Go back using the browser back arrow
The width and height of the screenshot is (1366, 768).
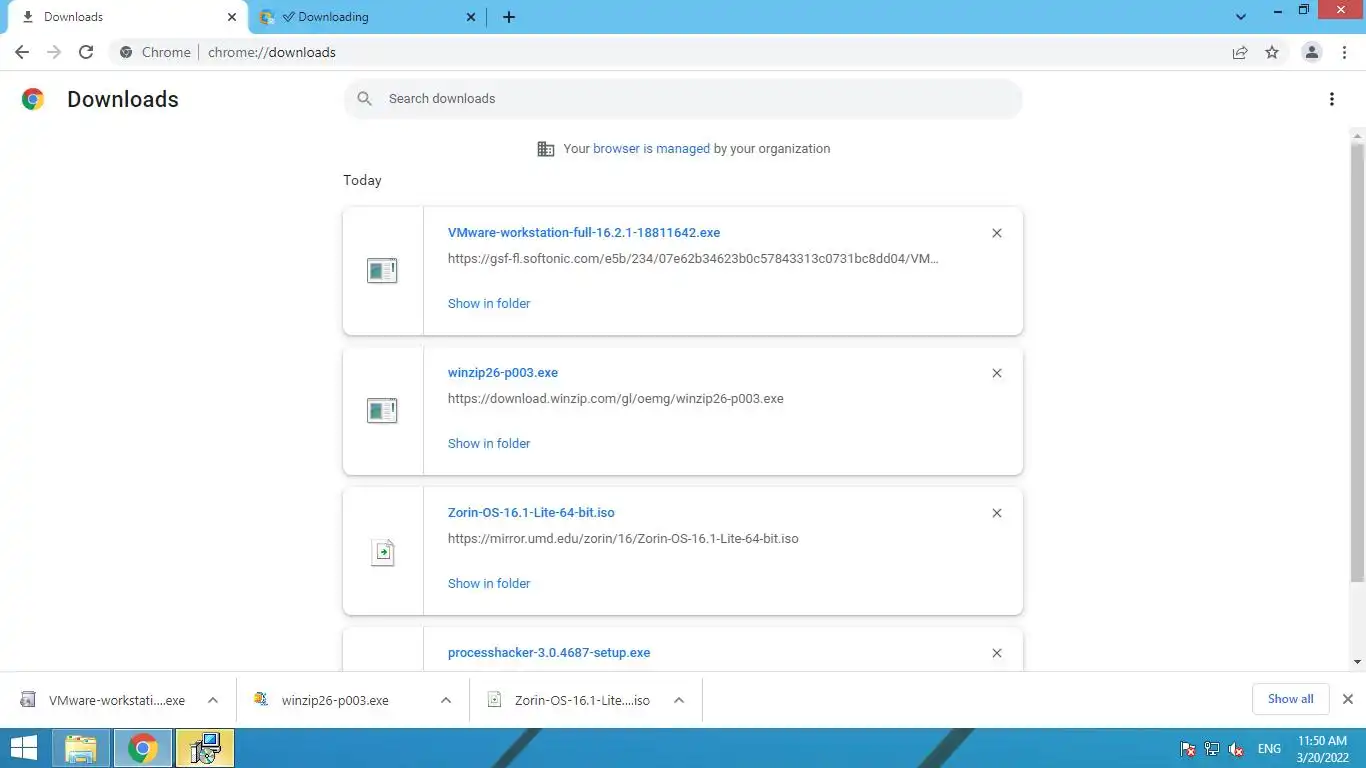tap(22, 52)
